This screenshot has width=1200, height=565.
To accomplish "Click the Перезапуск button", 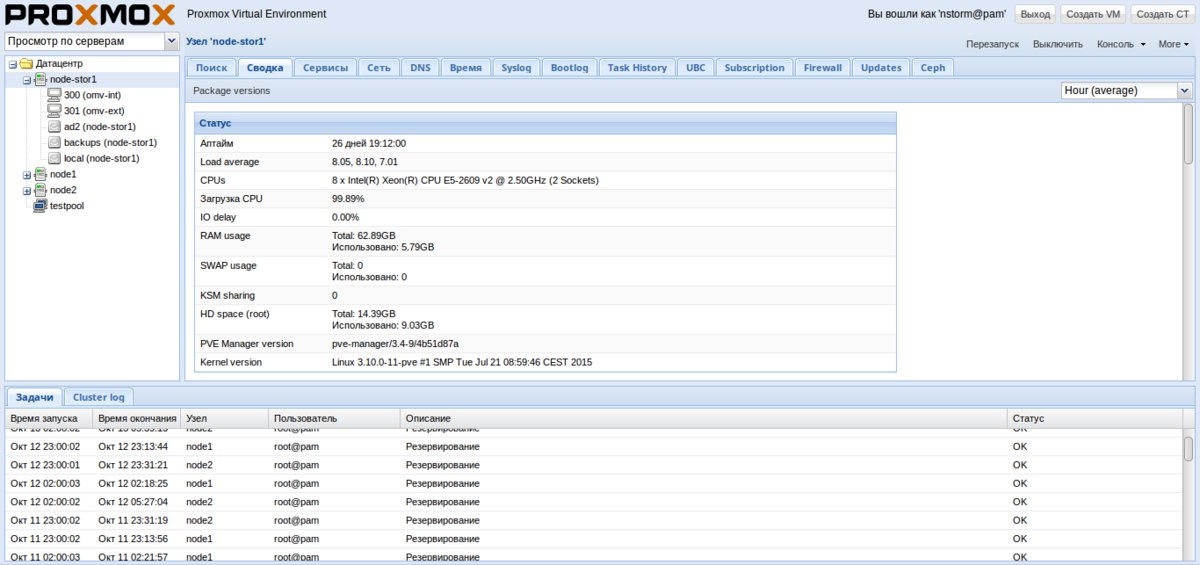I will coord(992,44).
